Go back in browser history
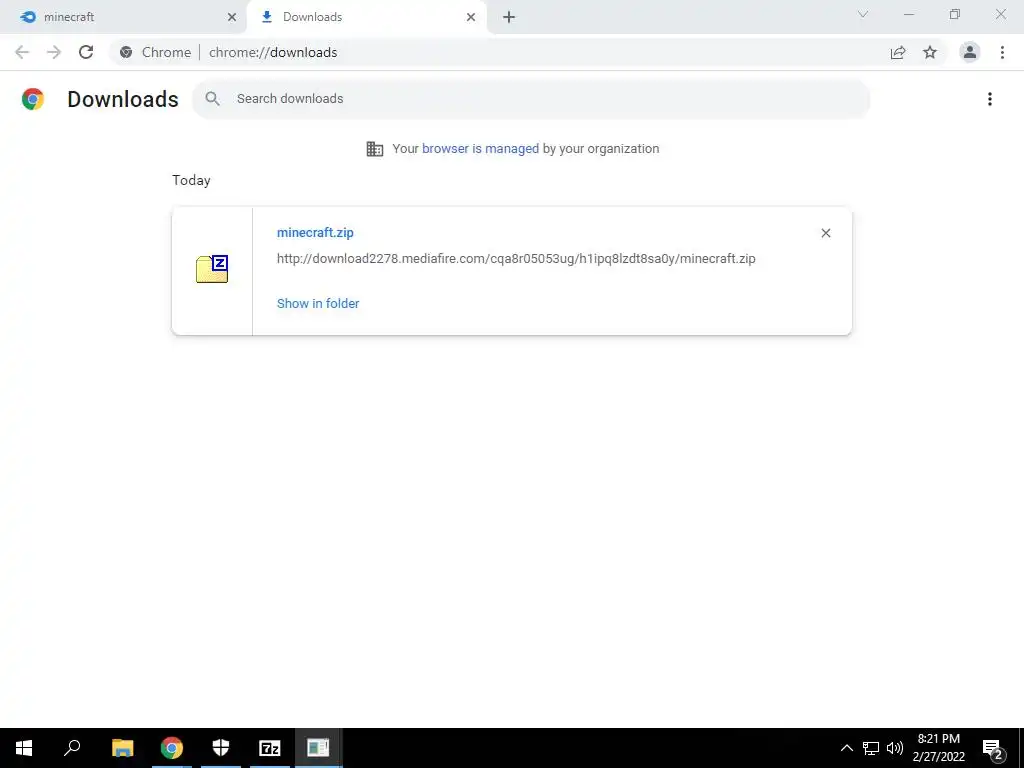The width and height of the screenshot is (1024, 768). 22,52
